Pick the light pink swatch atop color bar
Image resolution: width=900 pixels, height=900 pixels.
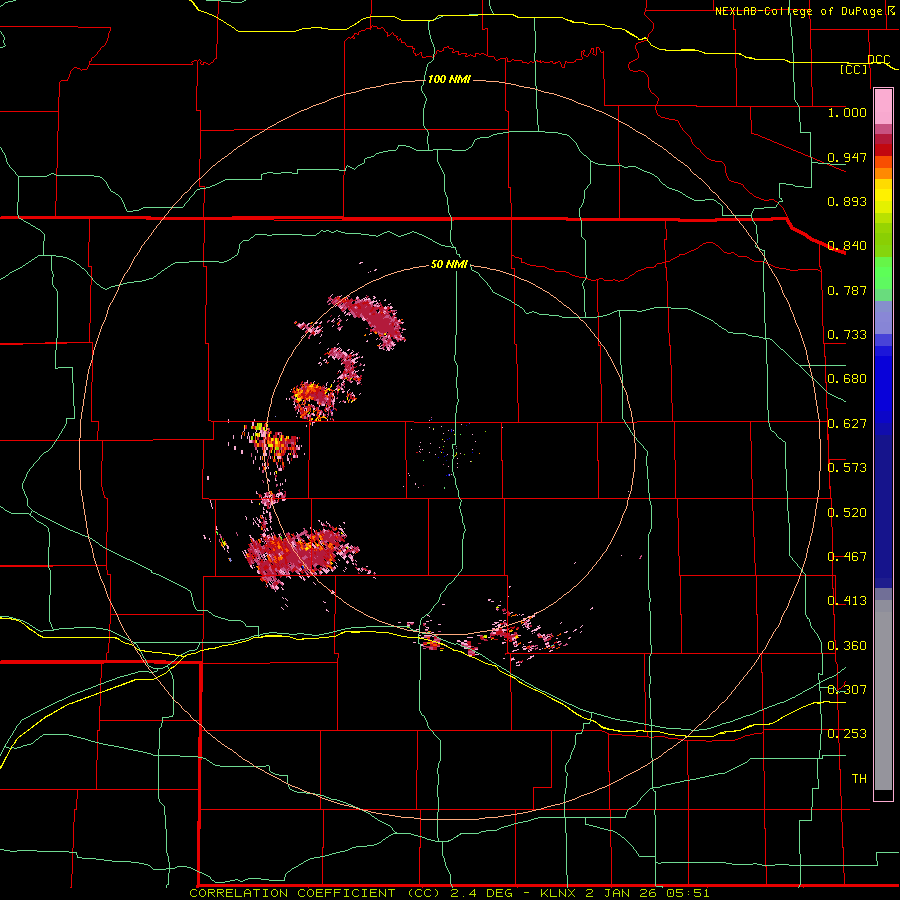883,107
